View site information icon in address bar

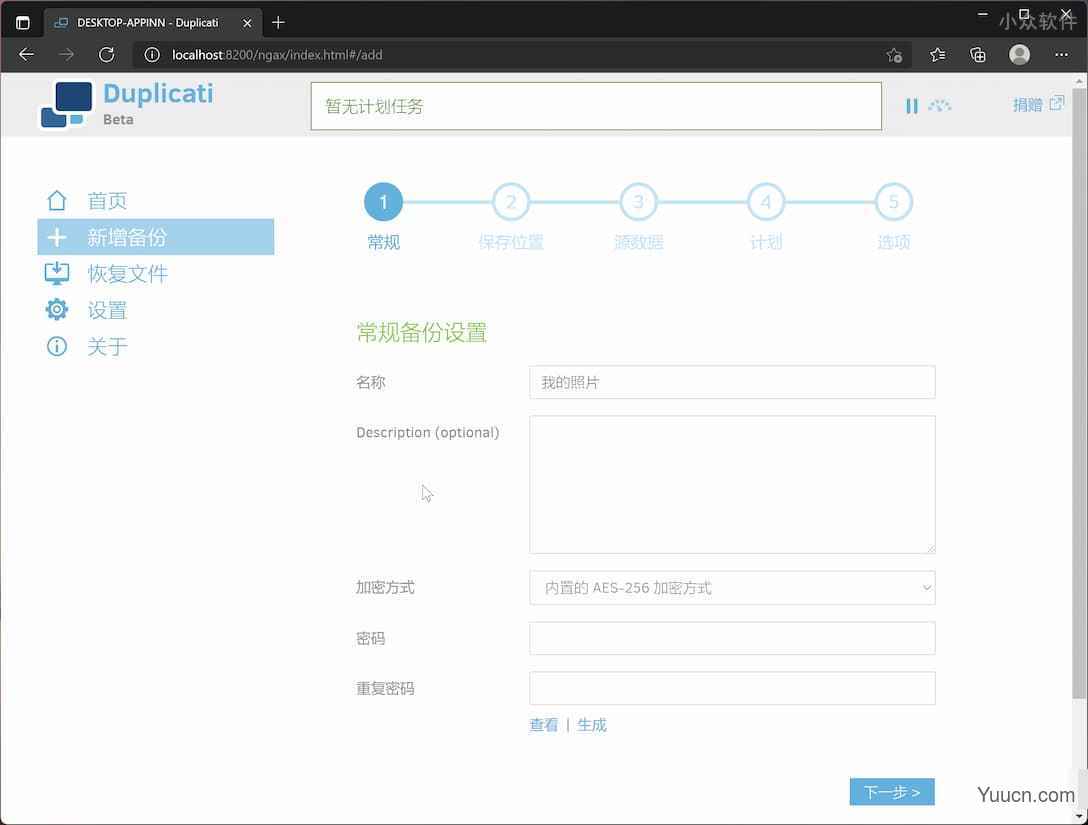[152, 55]
